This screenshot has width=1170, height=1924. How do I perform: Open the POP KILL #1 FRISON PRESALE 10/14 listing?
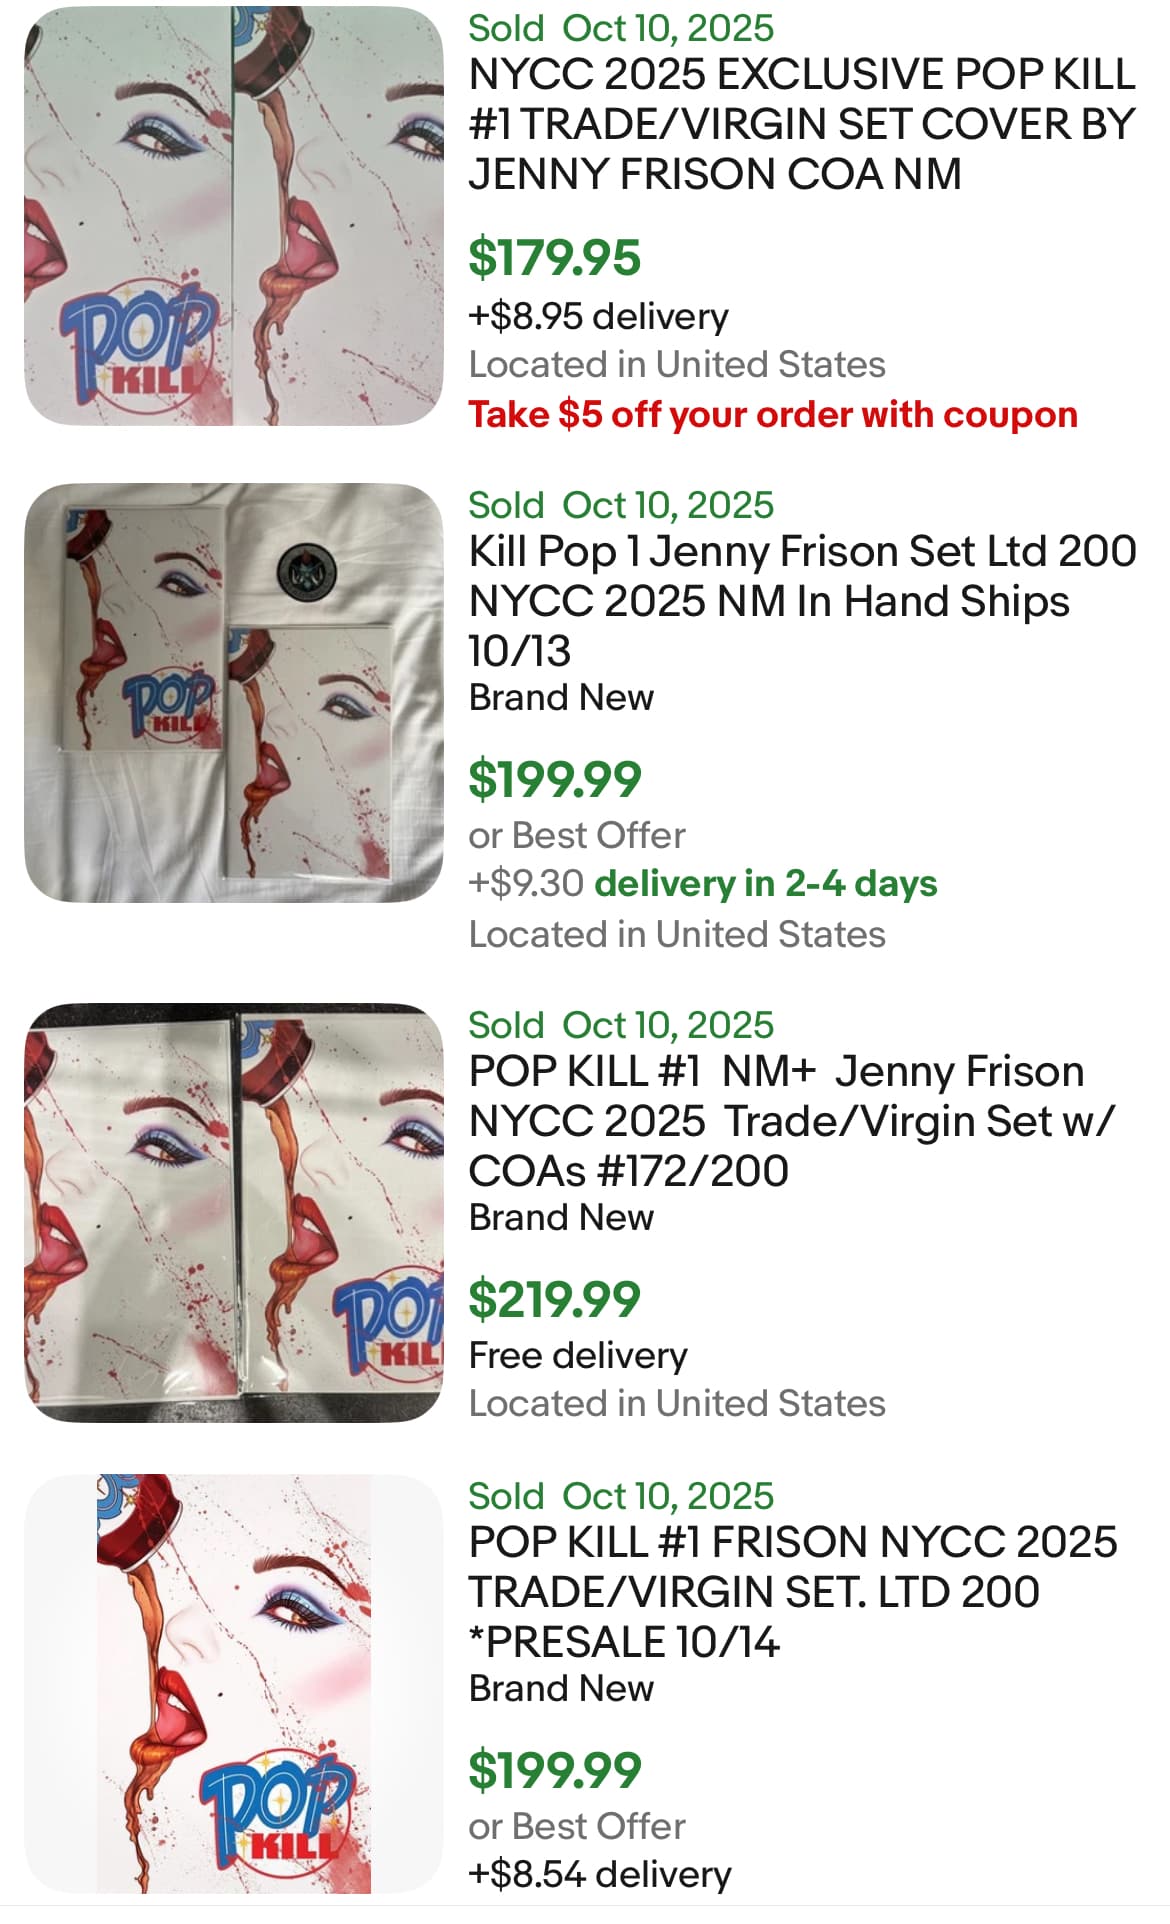pyautogui.click(x=792, y=1591)
